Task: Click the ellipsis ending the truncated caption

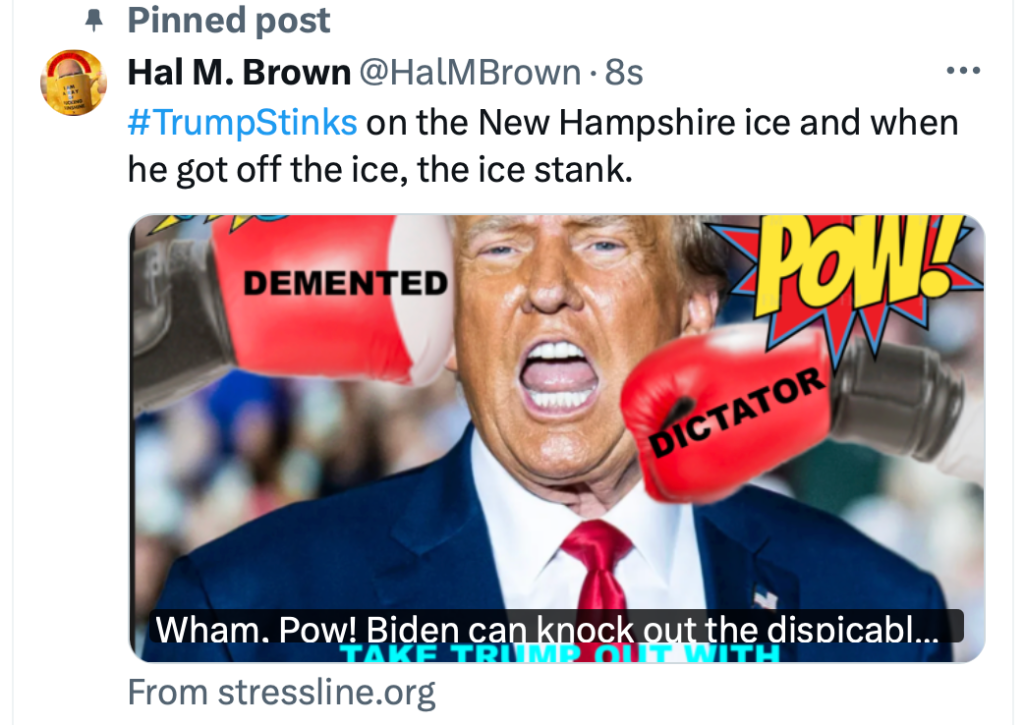Action: tap(927, 632)
